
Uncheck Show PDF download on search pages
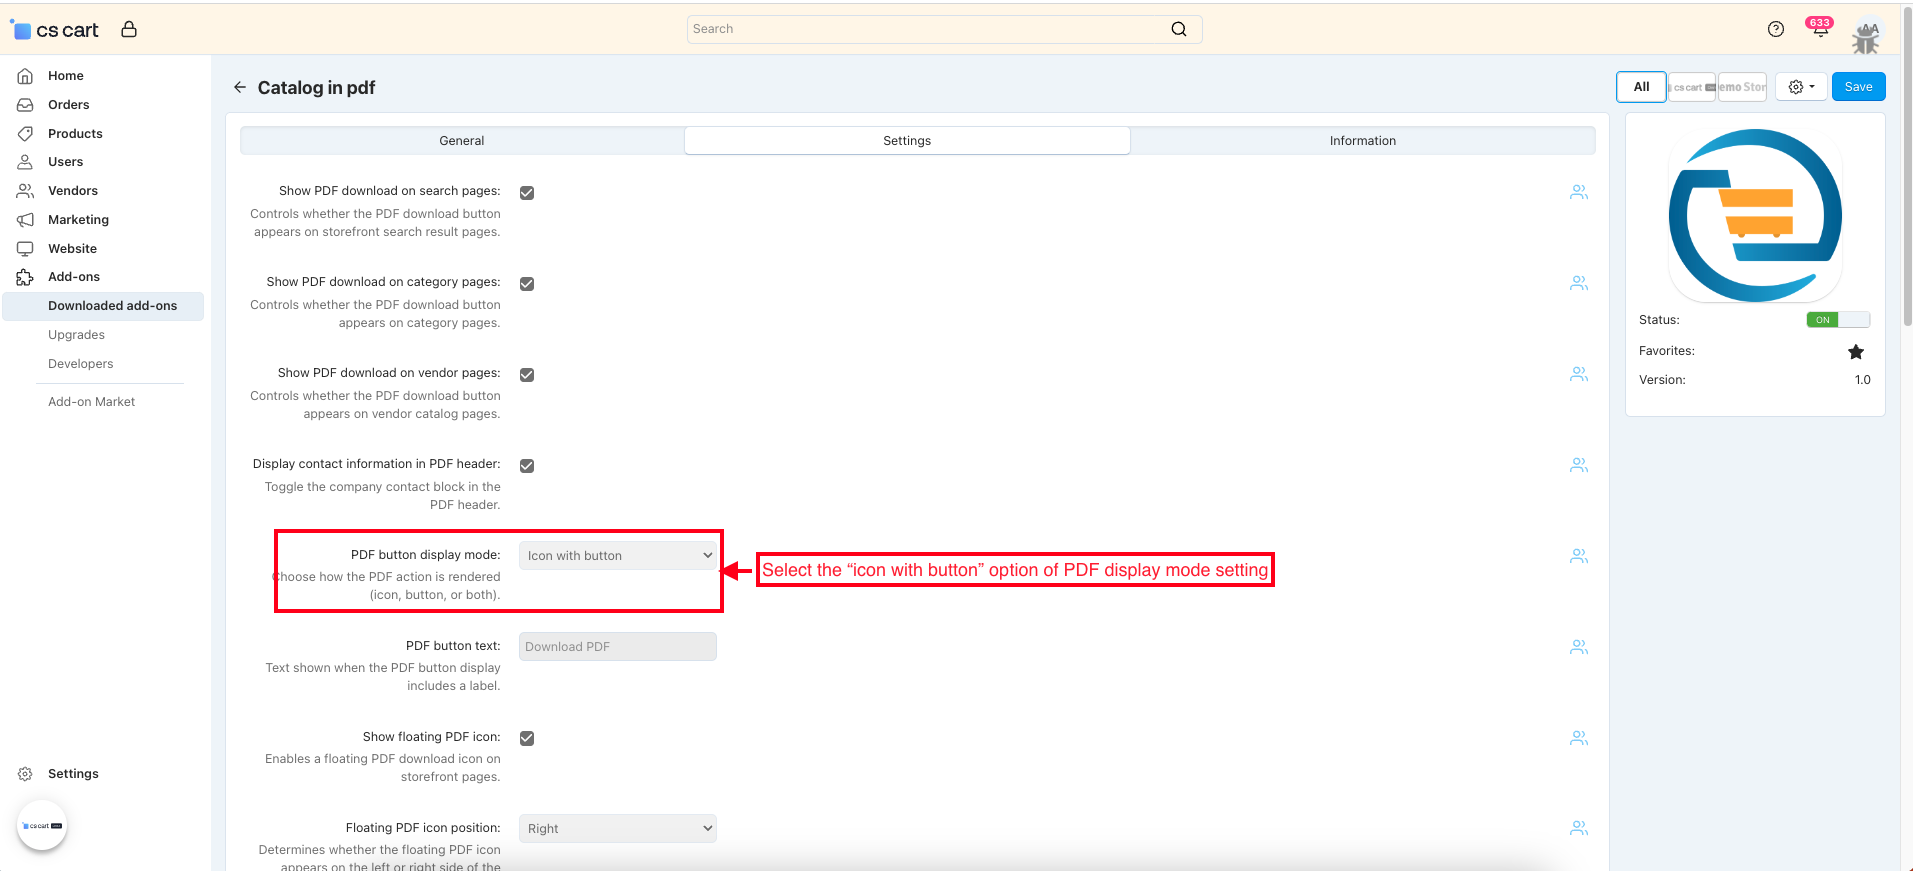[x=527, y=193]
